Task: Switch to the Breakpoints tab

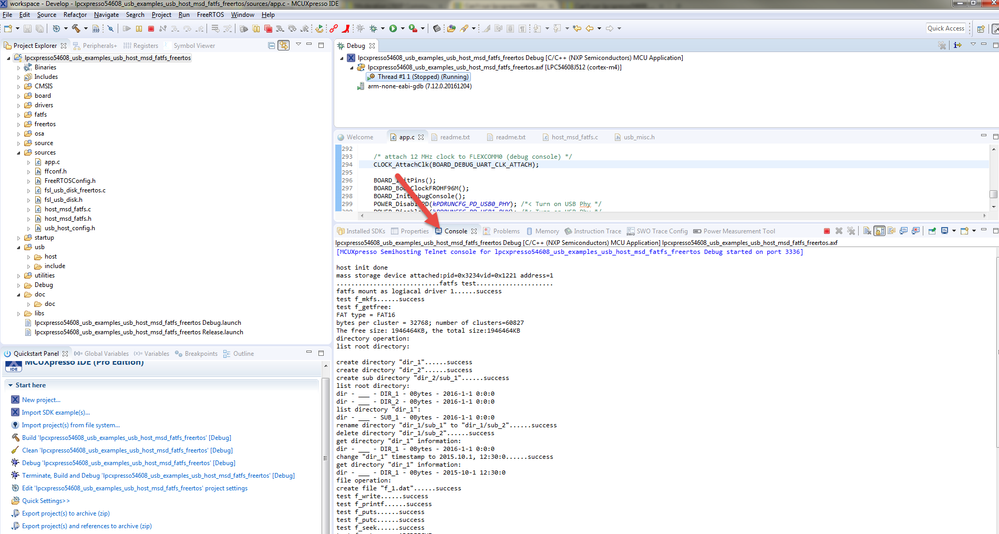Action: [x=196, y=354]
